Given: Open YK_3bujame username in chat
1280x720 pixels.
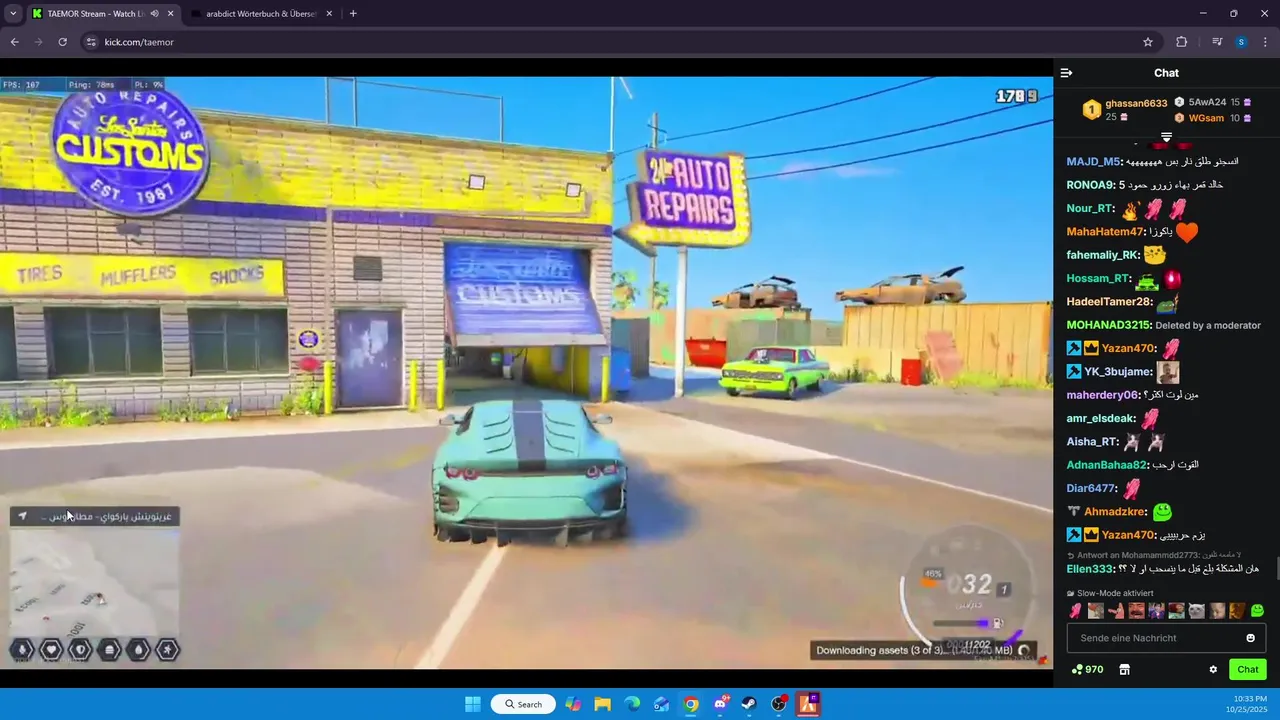Looking at the screenshot, I should point(1118,372).
